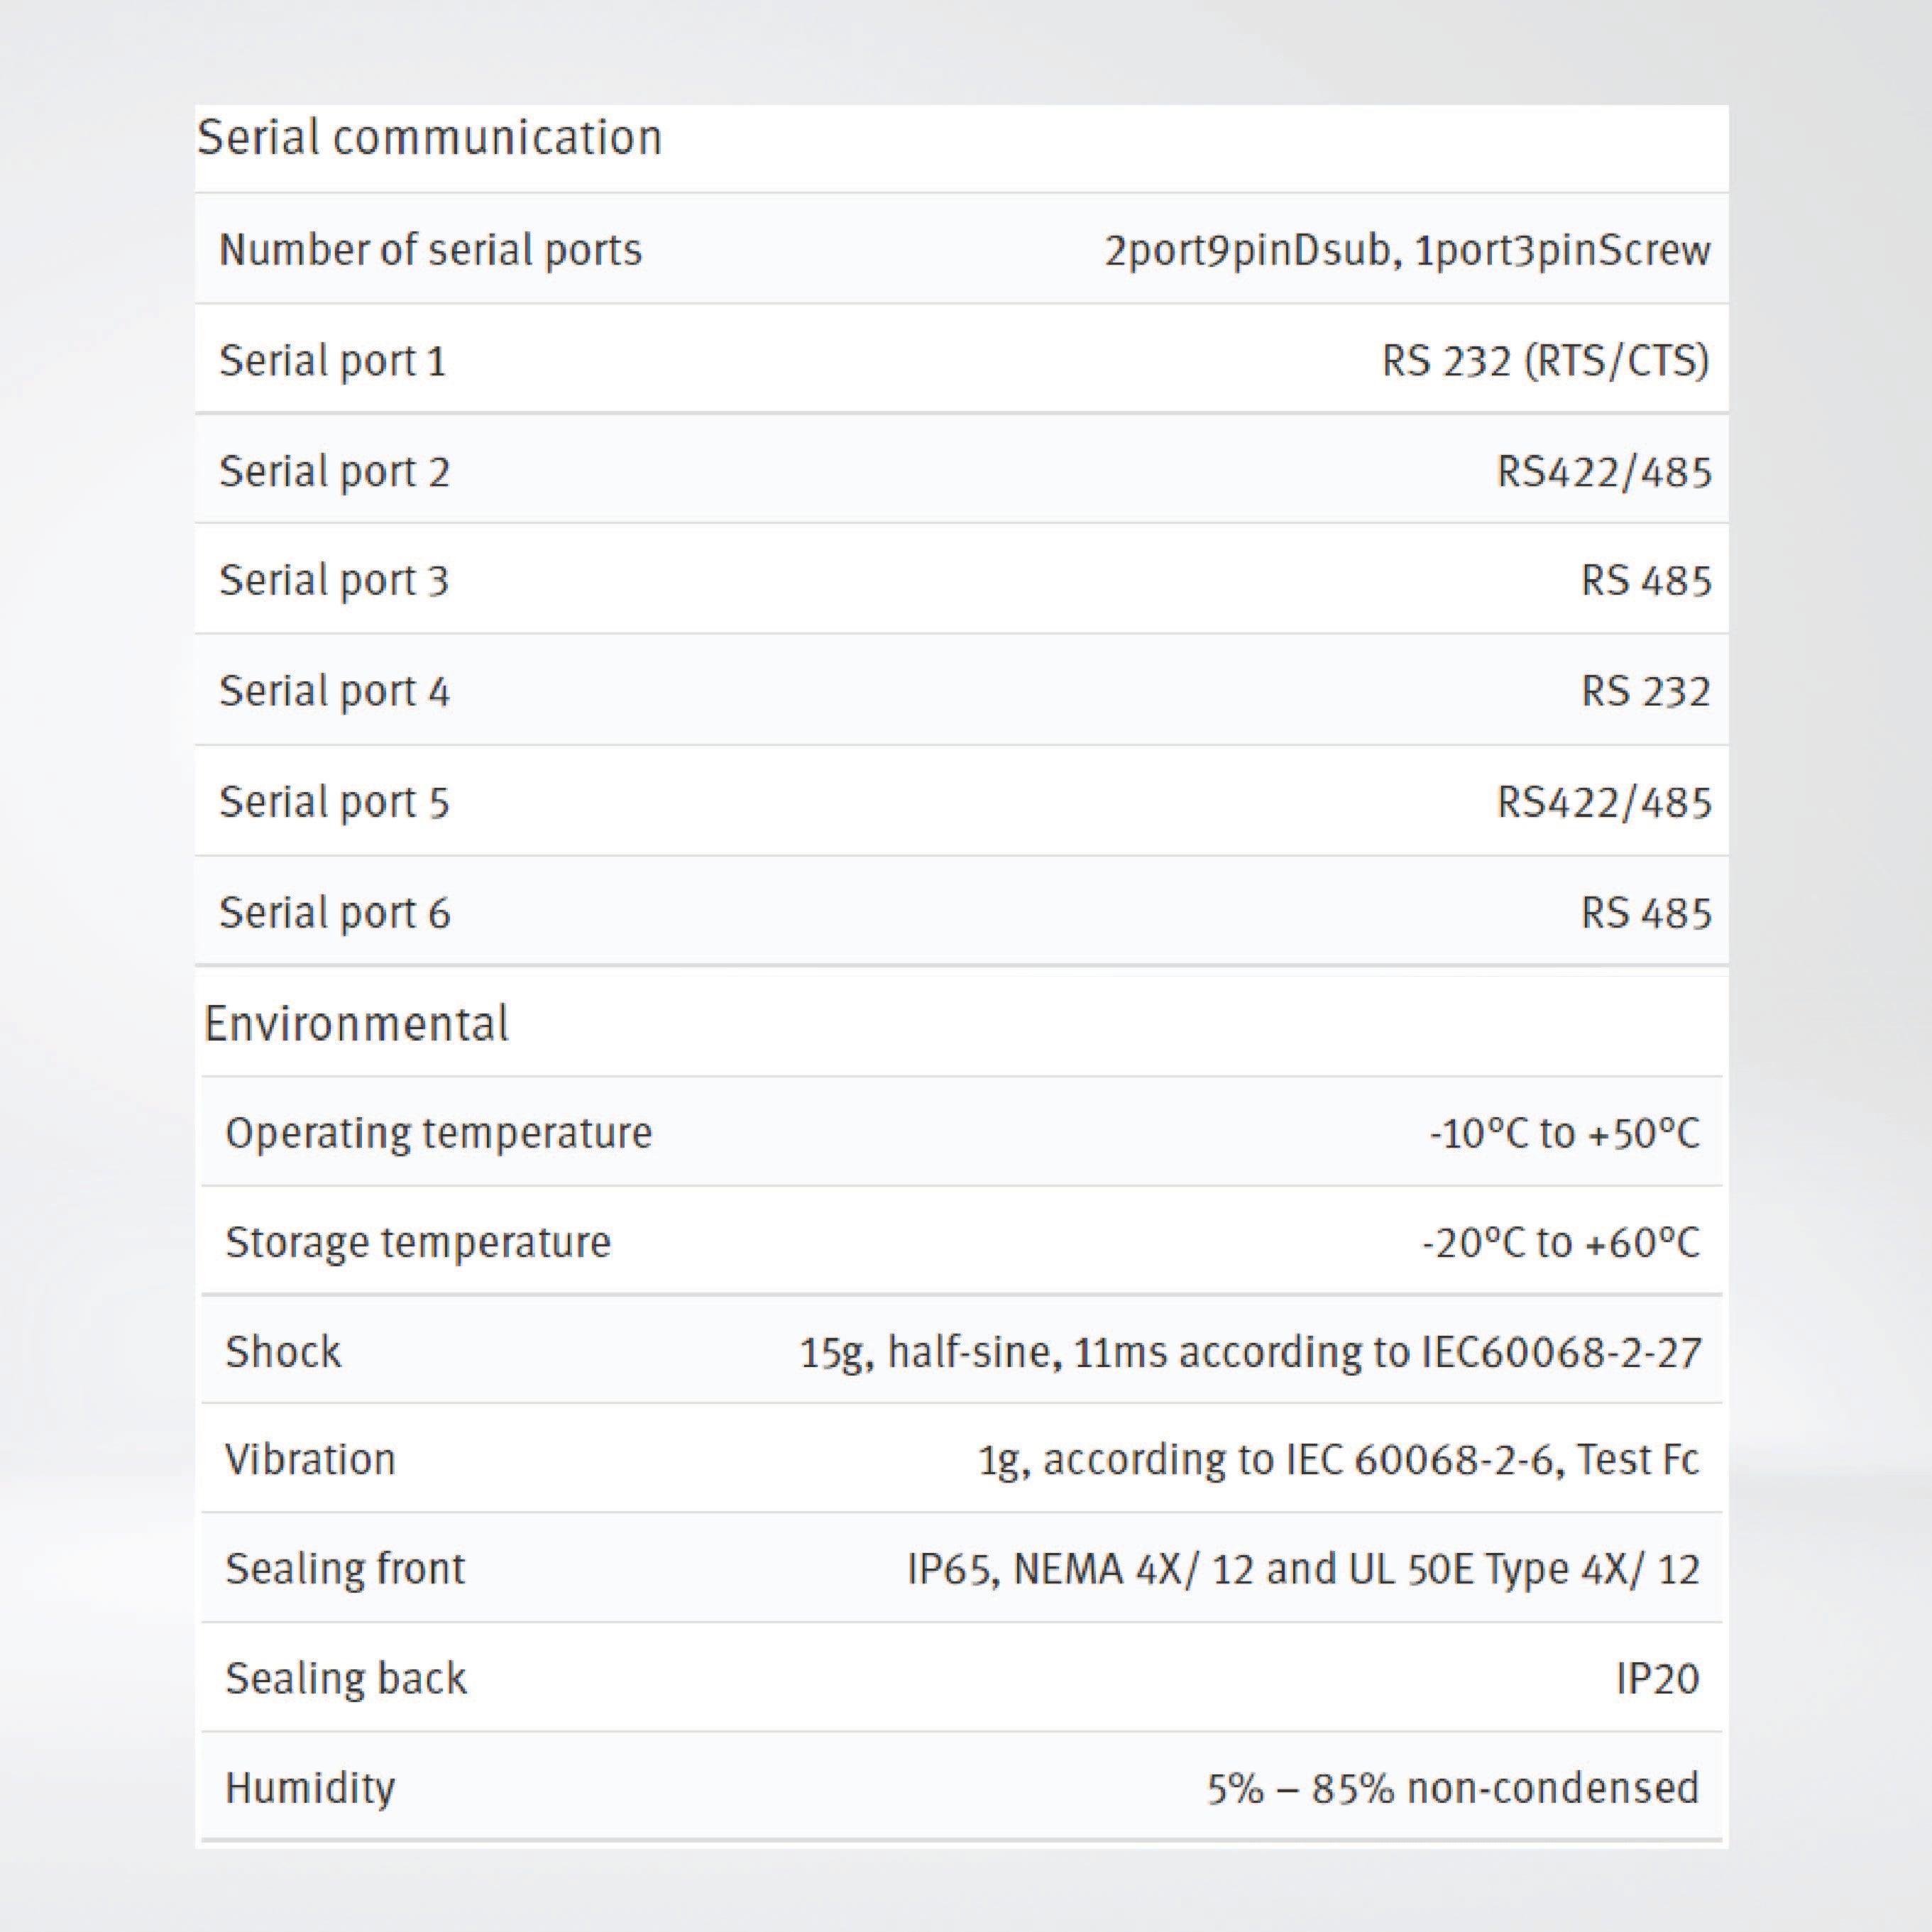
Task: Click the Environmental section heading
Action: click(357, 1024)
